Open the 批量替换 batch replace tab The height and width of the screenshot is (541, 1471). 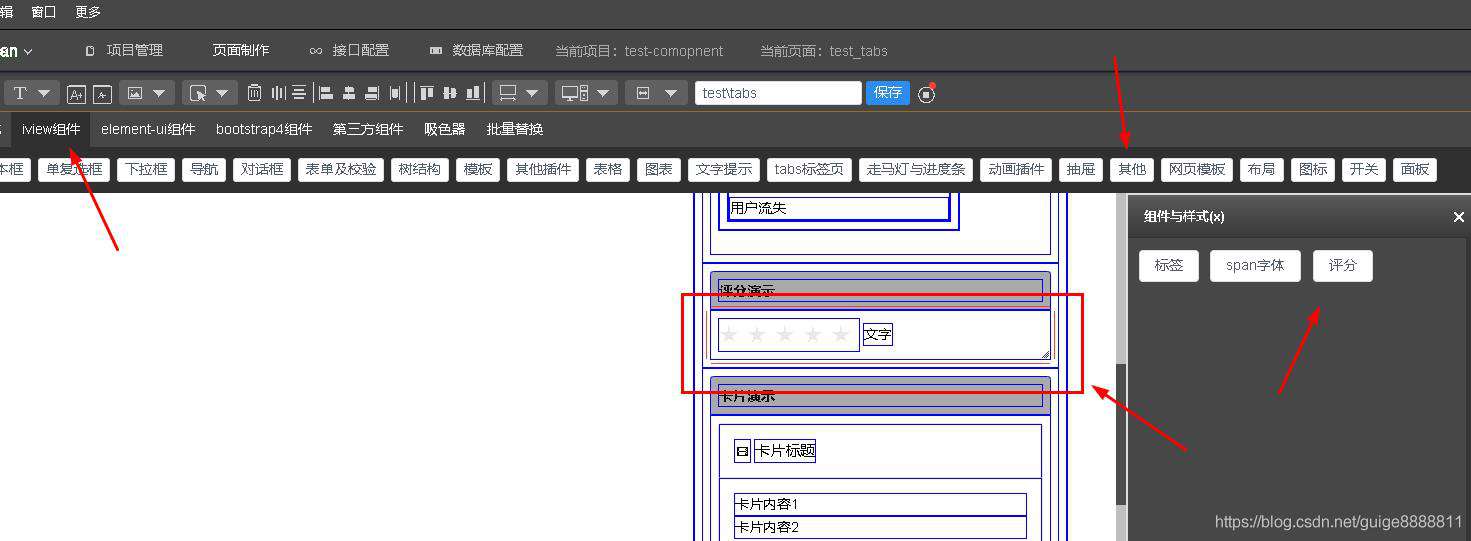pos(515,129)
